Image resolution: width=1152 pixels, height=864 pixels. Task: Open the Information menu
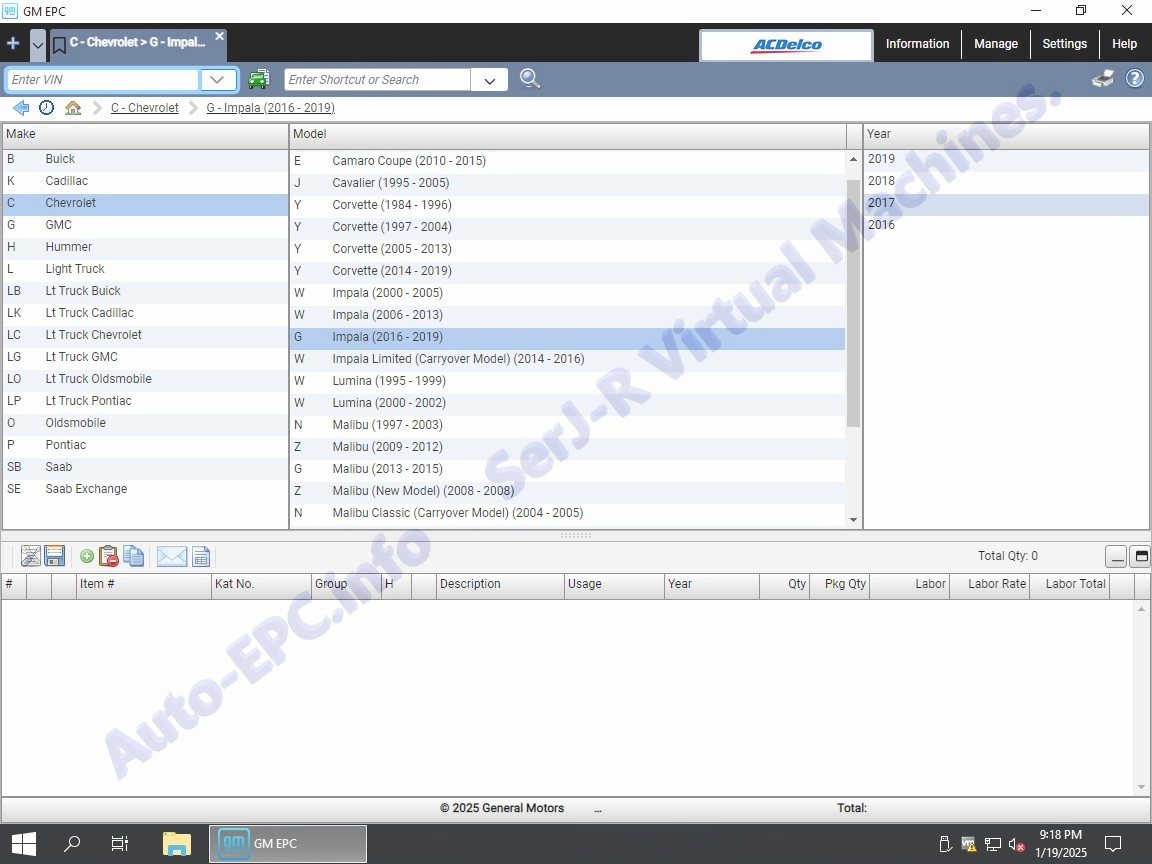917,44
